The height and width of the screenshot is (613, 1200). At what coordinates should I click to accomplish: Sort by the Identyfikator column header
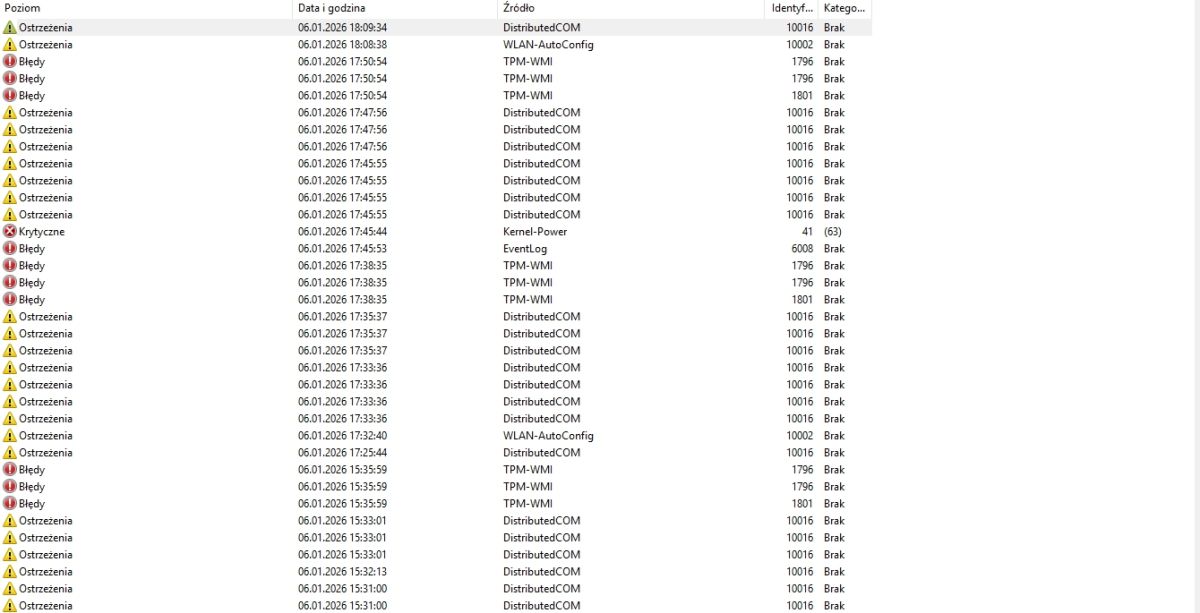[792, 8]
